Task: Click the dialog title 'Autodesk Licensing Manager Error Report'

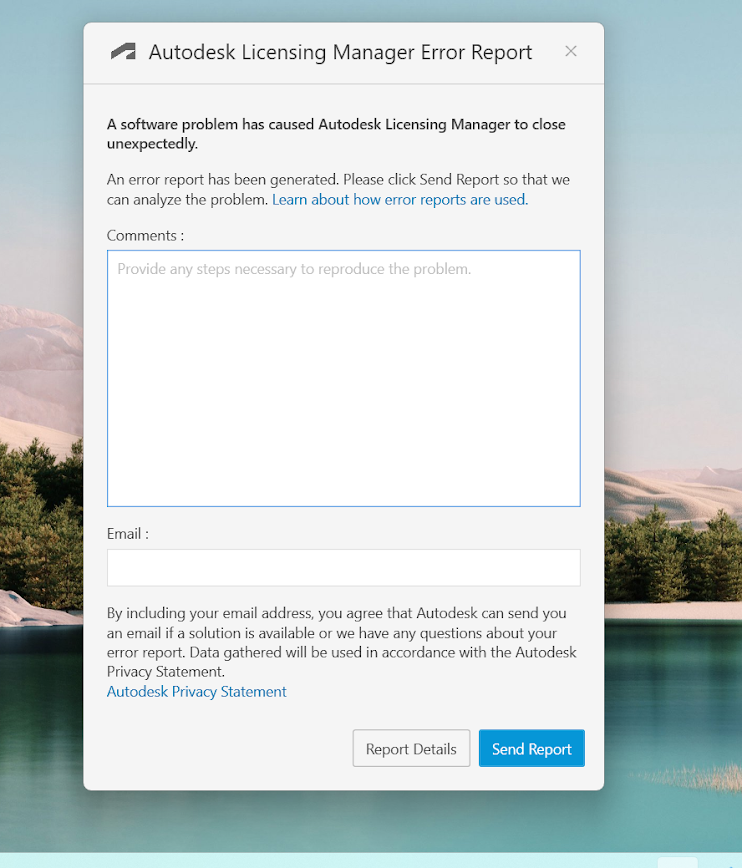Action: [x=340, y=53]
